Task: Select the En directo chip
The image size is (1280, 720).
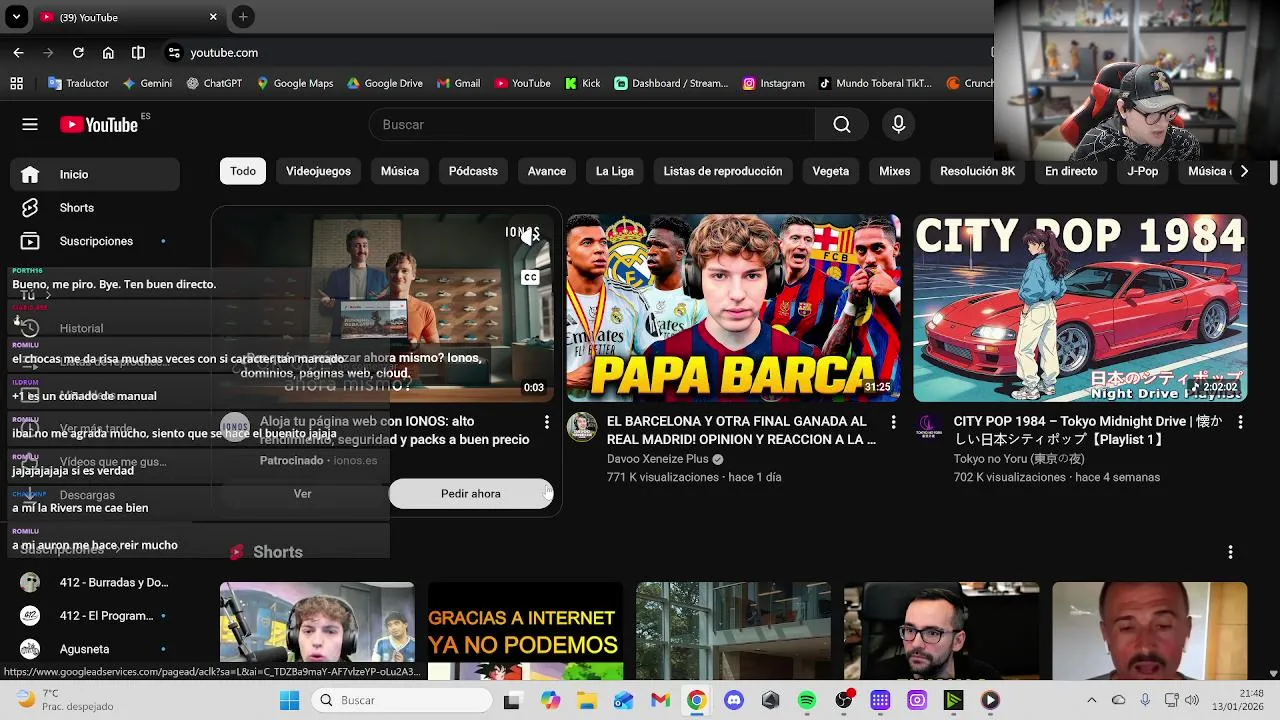Action: tap(1071, 171)
